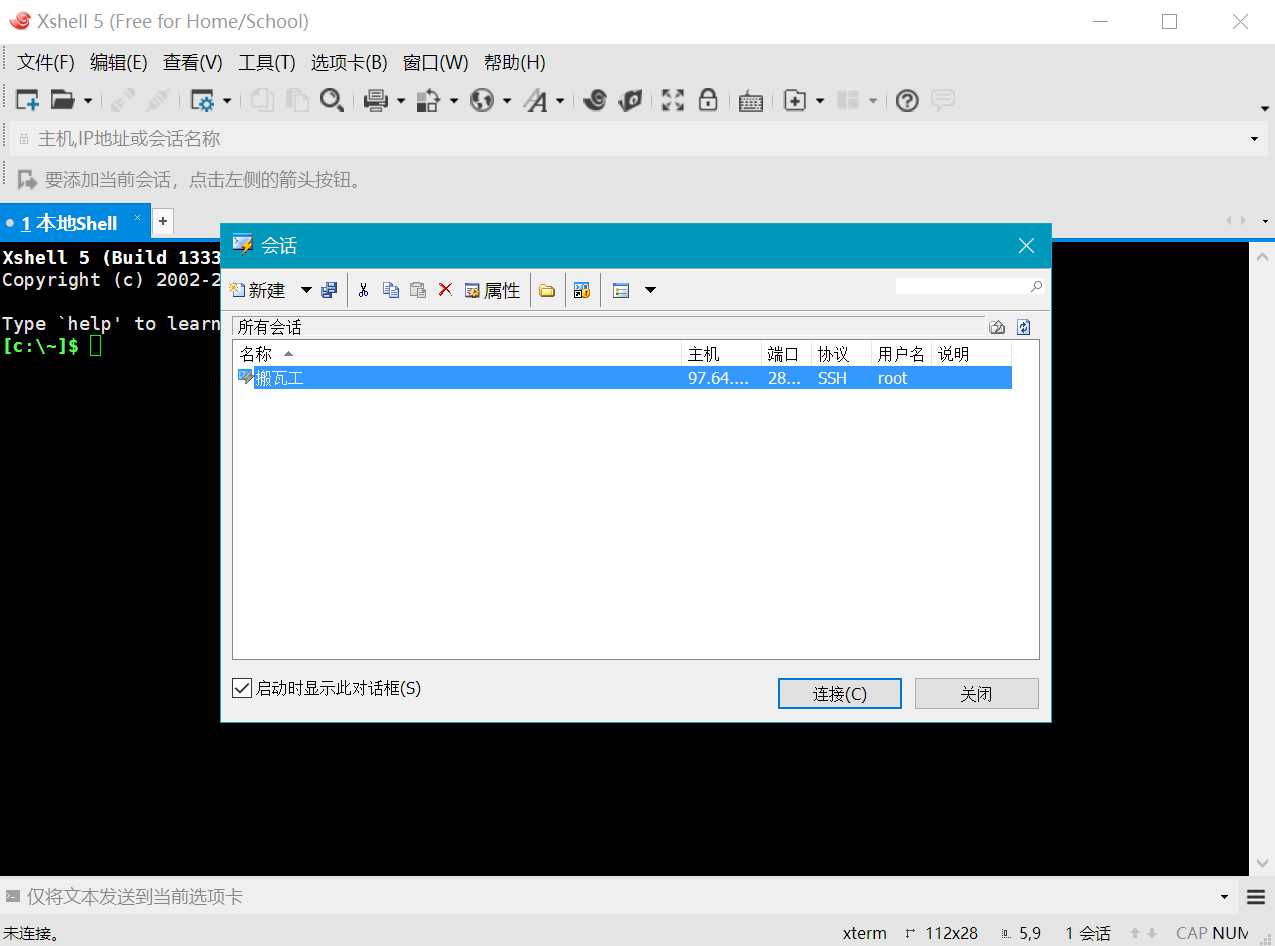The width and height of the screenshot is (1275, 946).
Task: Click the 关闭 button
Action: (x=976, y=694)
